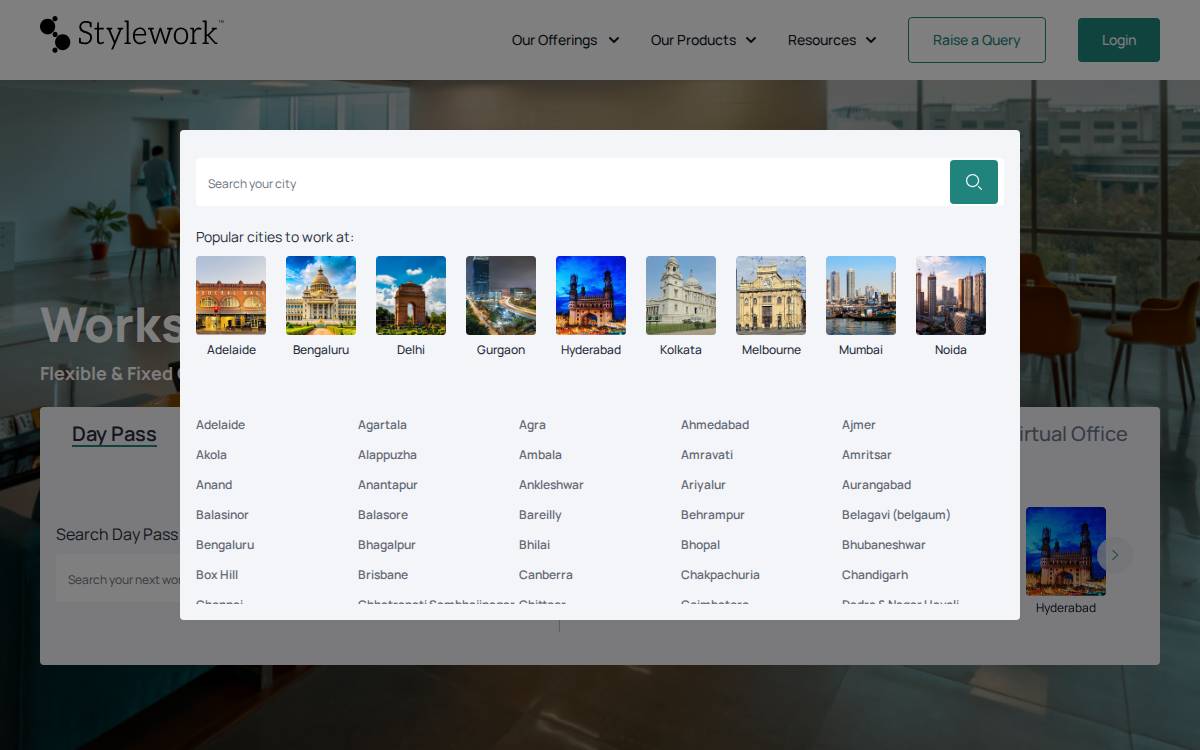
Task: Pick Bhopal in the city list
Action: click(x=700, y=545)
